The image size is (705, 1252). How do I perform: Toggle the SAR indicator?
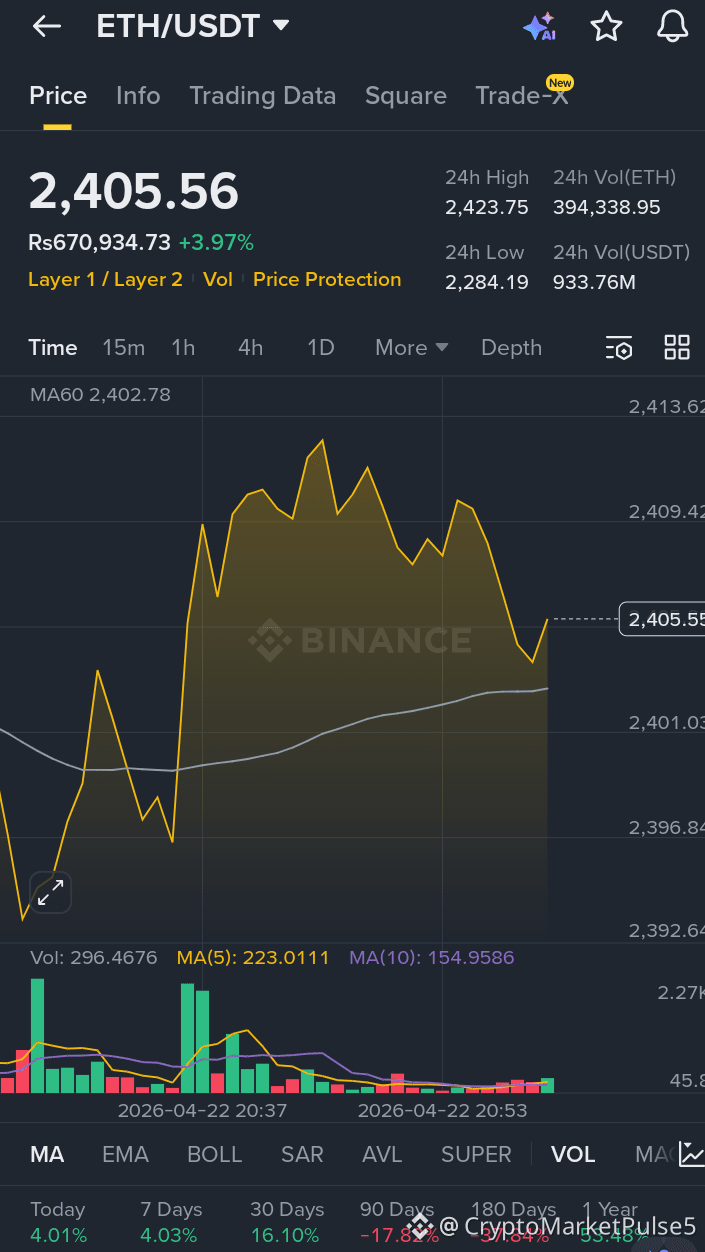pos(302,1155)
